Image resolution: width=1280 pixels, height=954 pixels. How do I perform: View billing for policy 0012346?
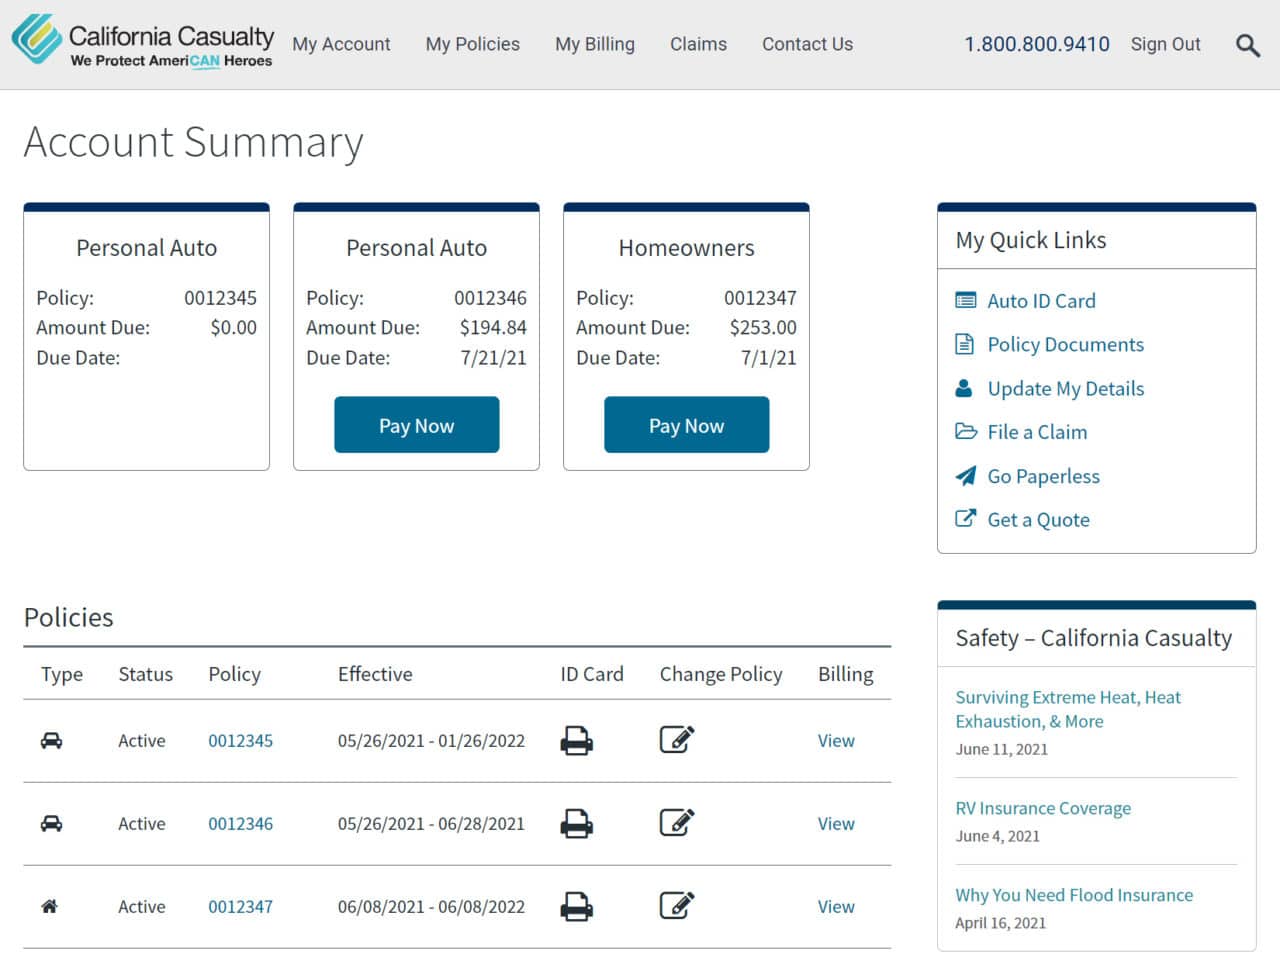point(835,823)
